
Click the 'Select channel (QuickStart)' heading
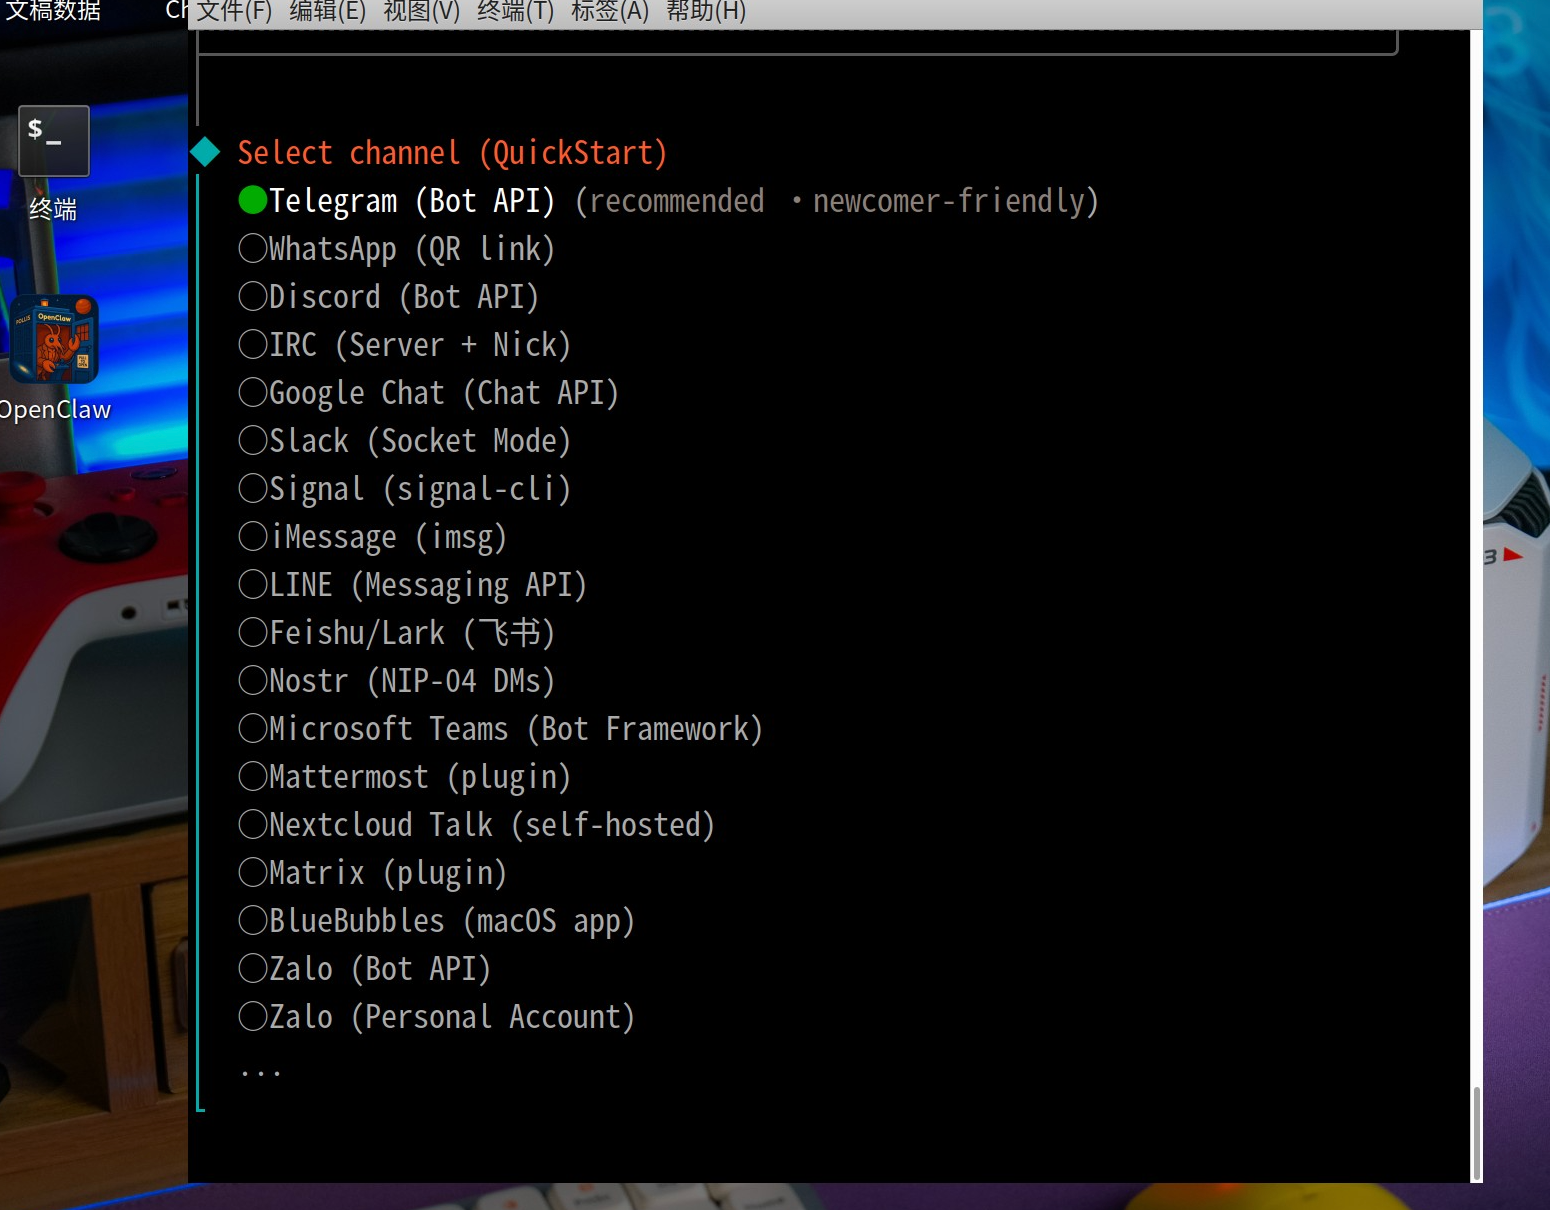pyautogui.click(x=452, y=152)
